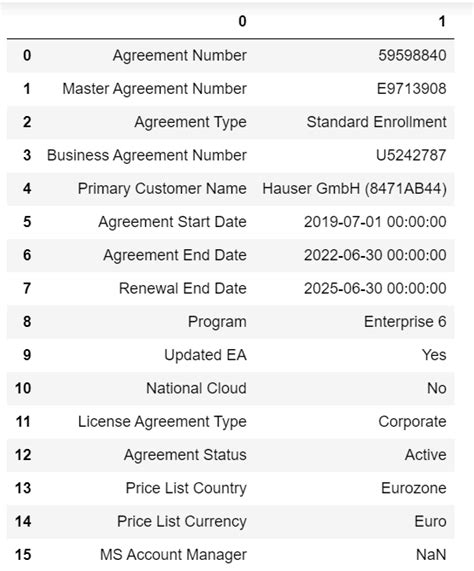Click the Agreement Number value 59598840
Screen dimensions: 474x571
pos(412,56)
